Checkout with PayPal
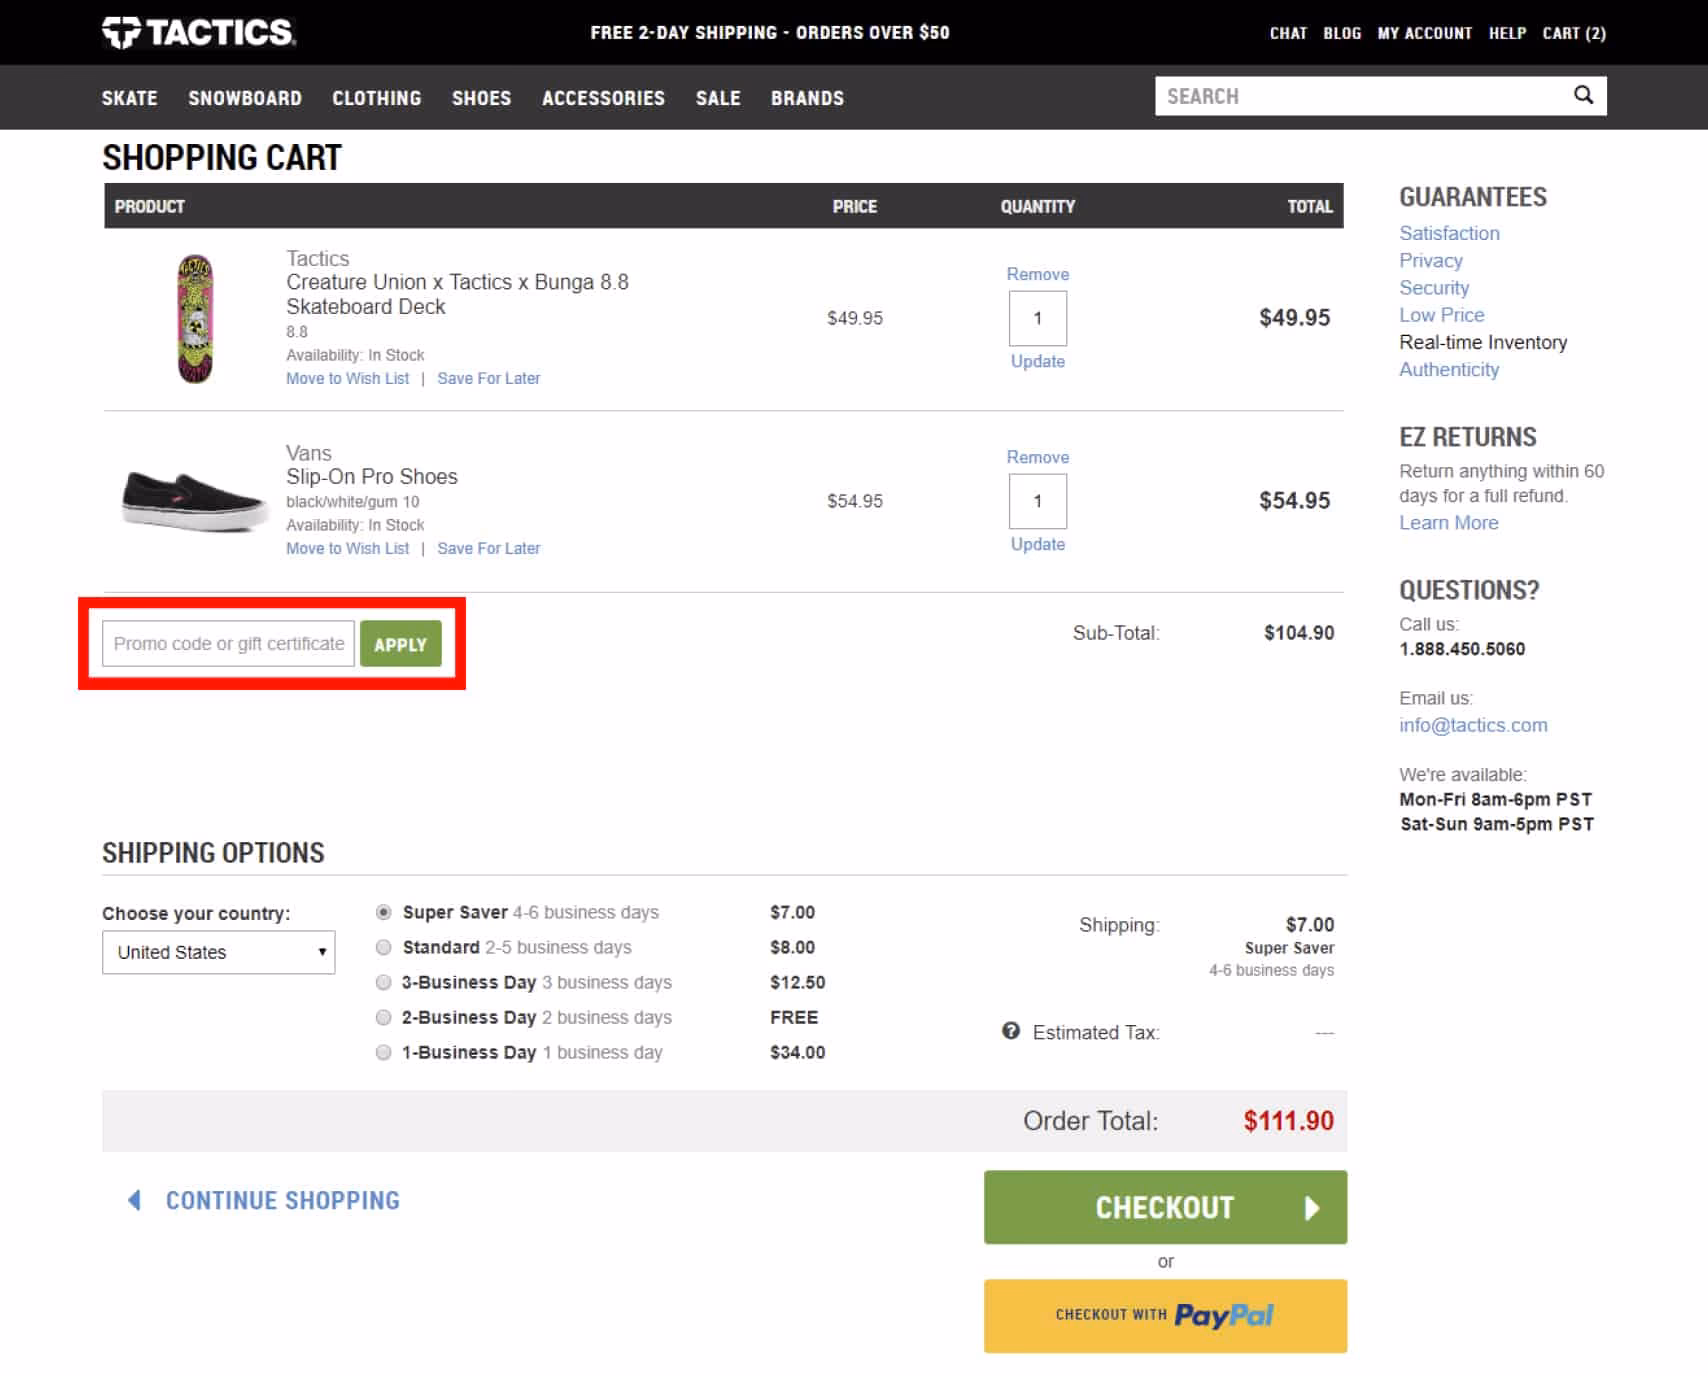This screenshot has width=1708, height=1376. tap(1165, 1316)
